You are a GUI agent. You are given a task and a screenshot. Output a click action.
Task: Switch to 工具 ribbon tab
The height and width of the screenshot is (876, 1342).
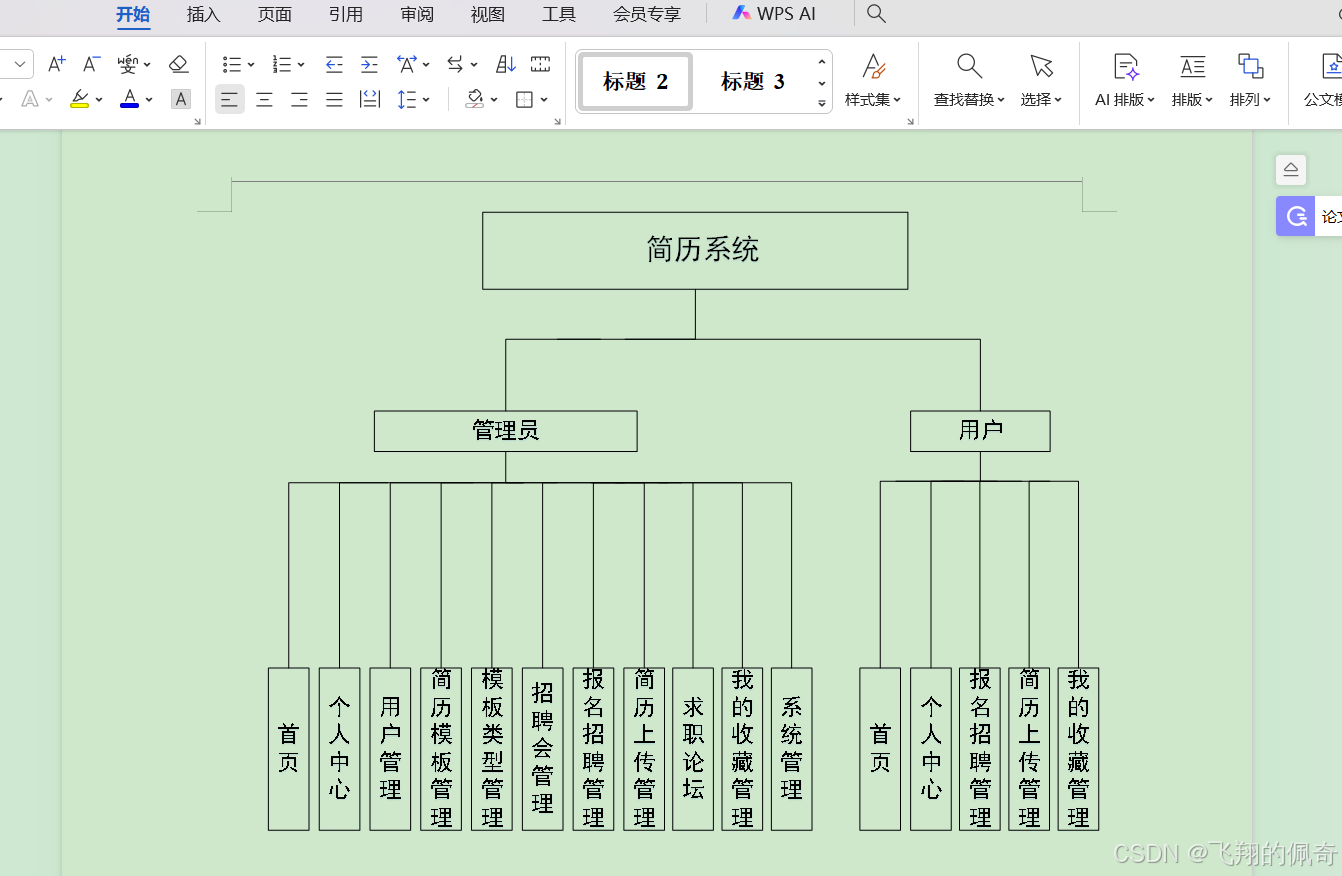[x=559, y=14]
